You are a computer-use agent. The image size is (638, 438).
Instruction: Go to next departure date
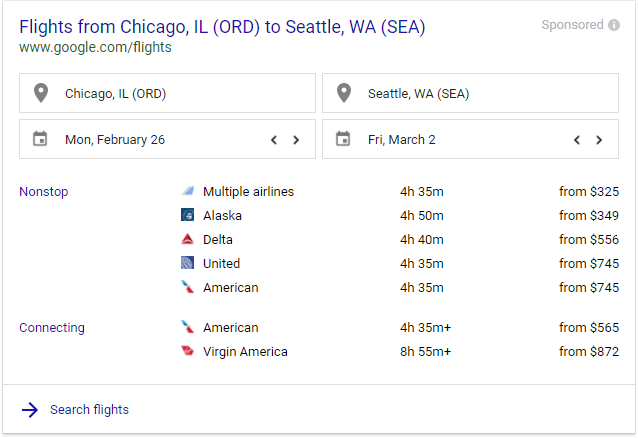tap(296, 140)
